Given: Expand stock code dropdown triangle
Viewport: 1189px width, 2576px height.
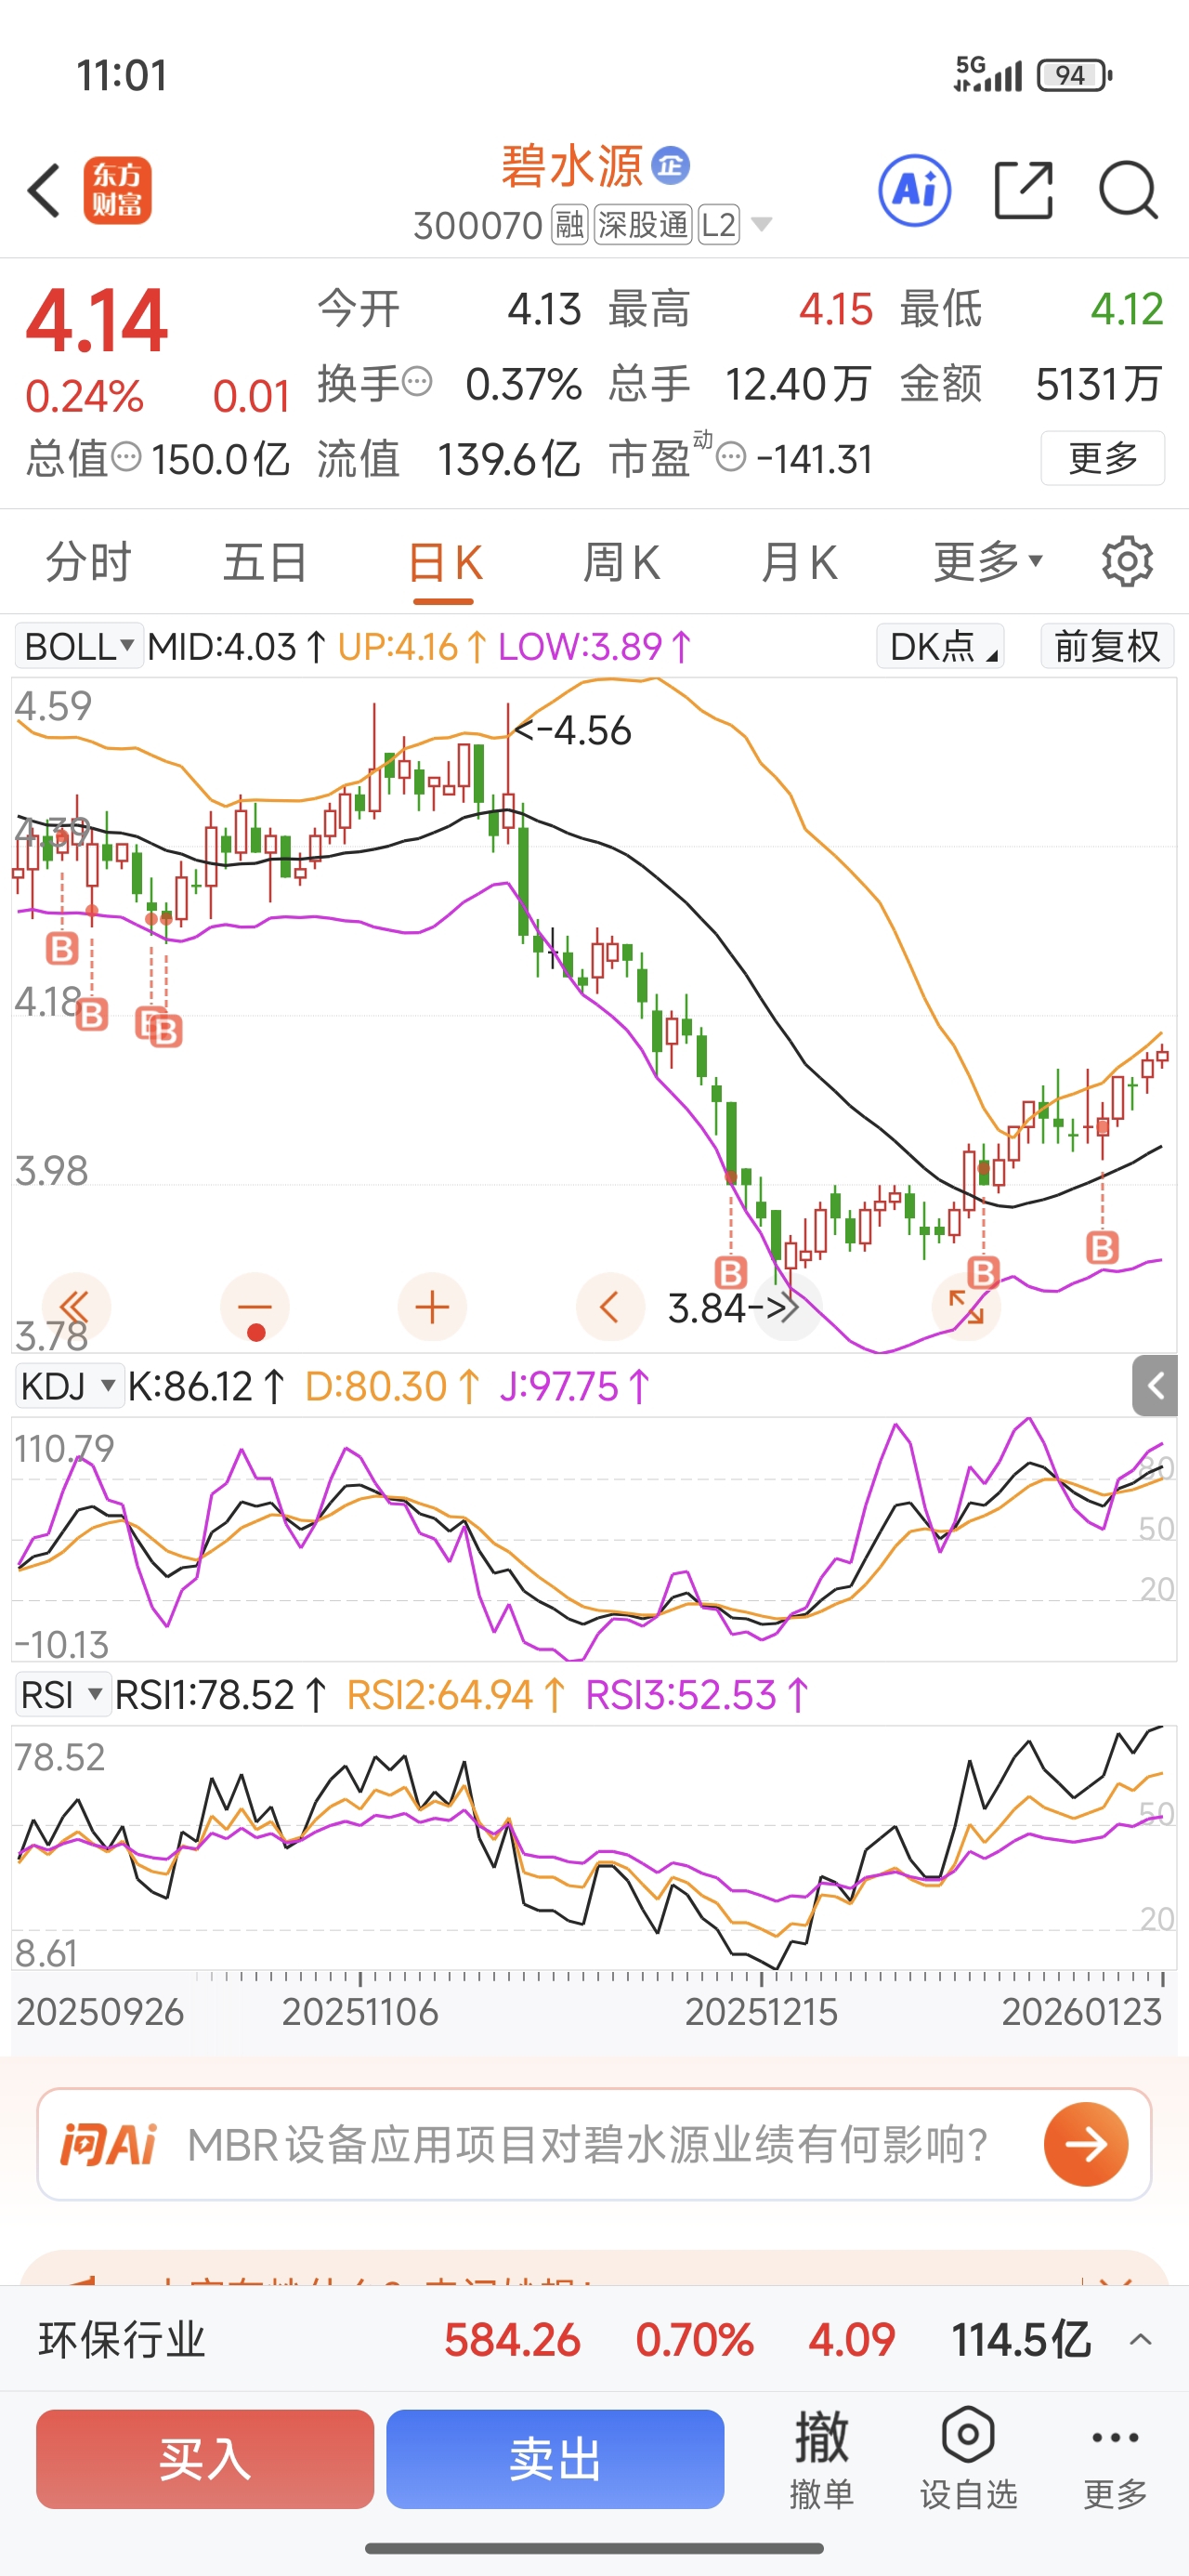Looking at the screenshot, I should (761, 224).
